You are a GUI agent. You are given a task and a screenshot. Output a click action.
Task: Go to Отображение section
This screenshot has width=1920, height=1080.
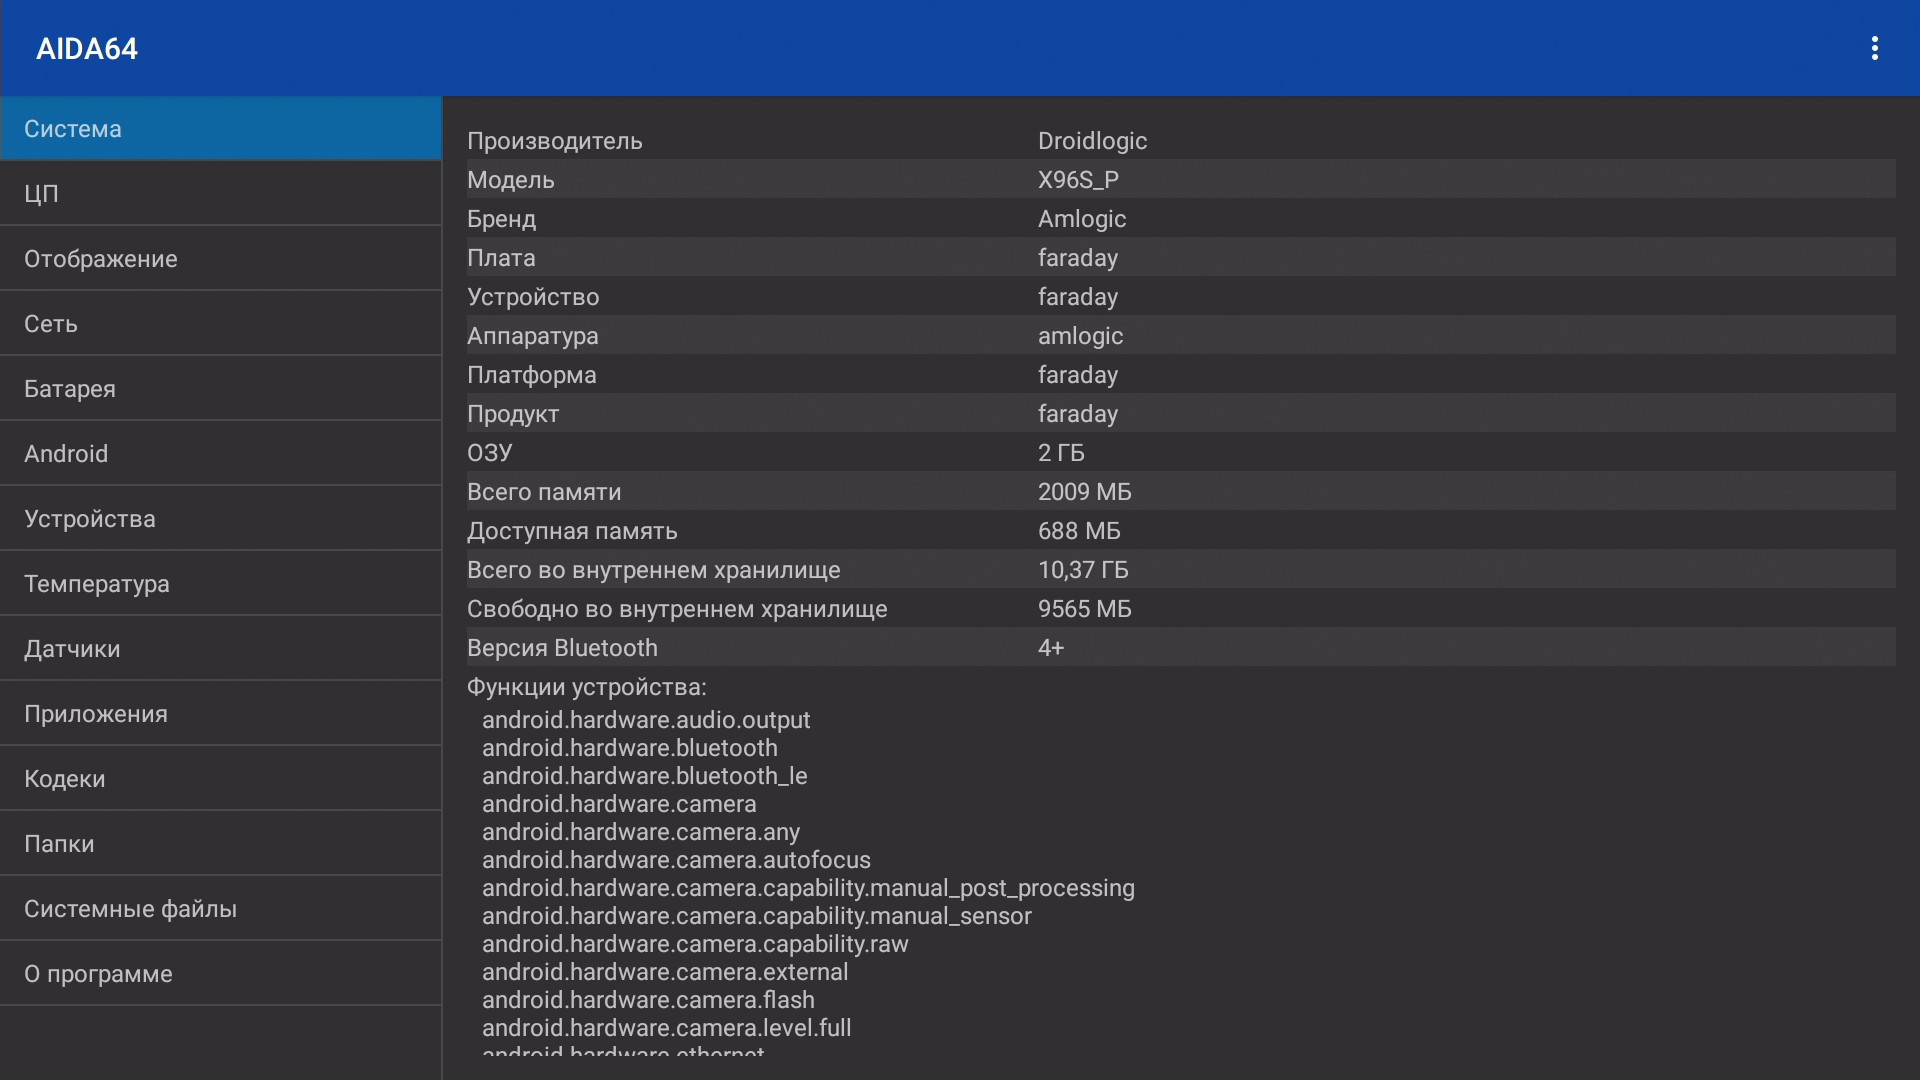coord(220,259)
